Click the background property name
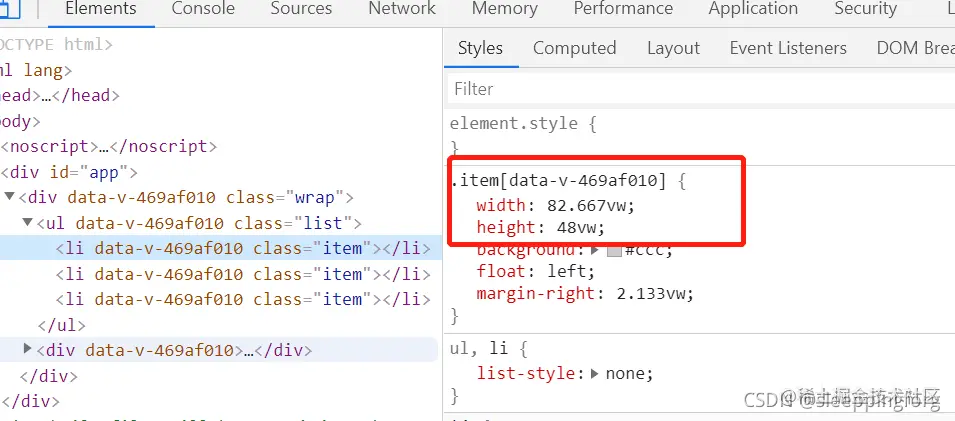Screen dimensions: 955x421 pos(525,250)
